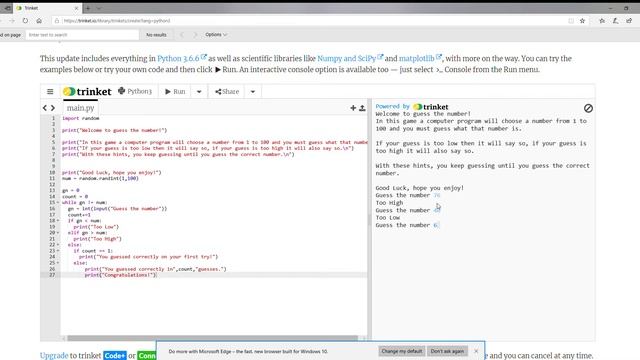Click the trinket logo in output panel

coord(431,107)
